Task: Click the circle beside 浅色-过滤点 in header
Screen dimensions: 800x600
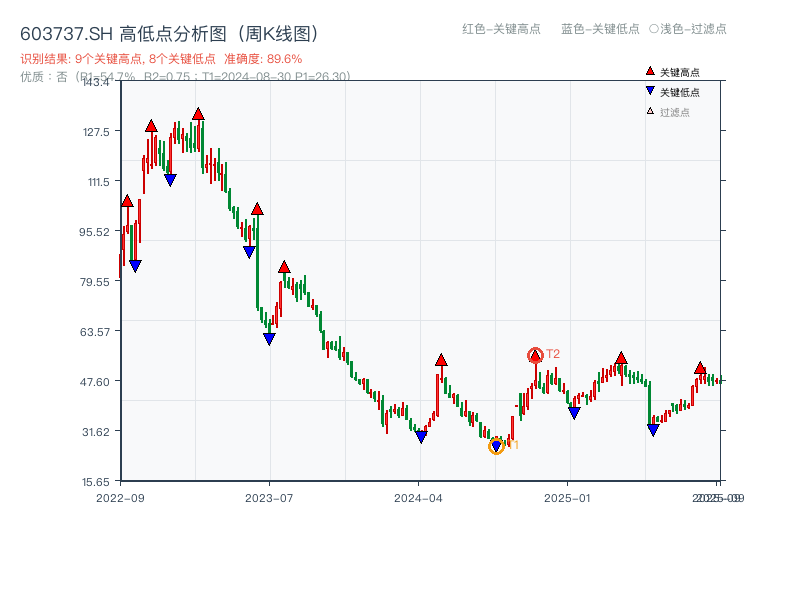Action: tap(653, 29)
